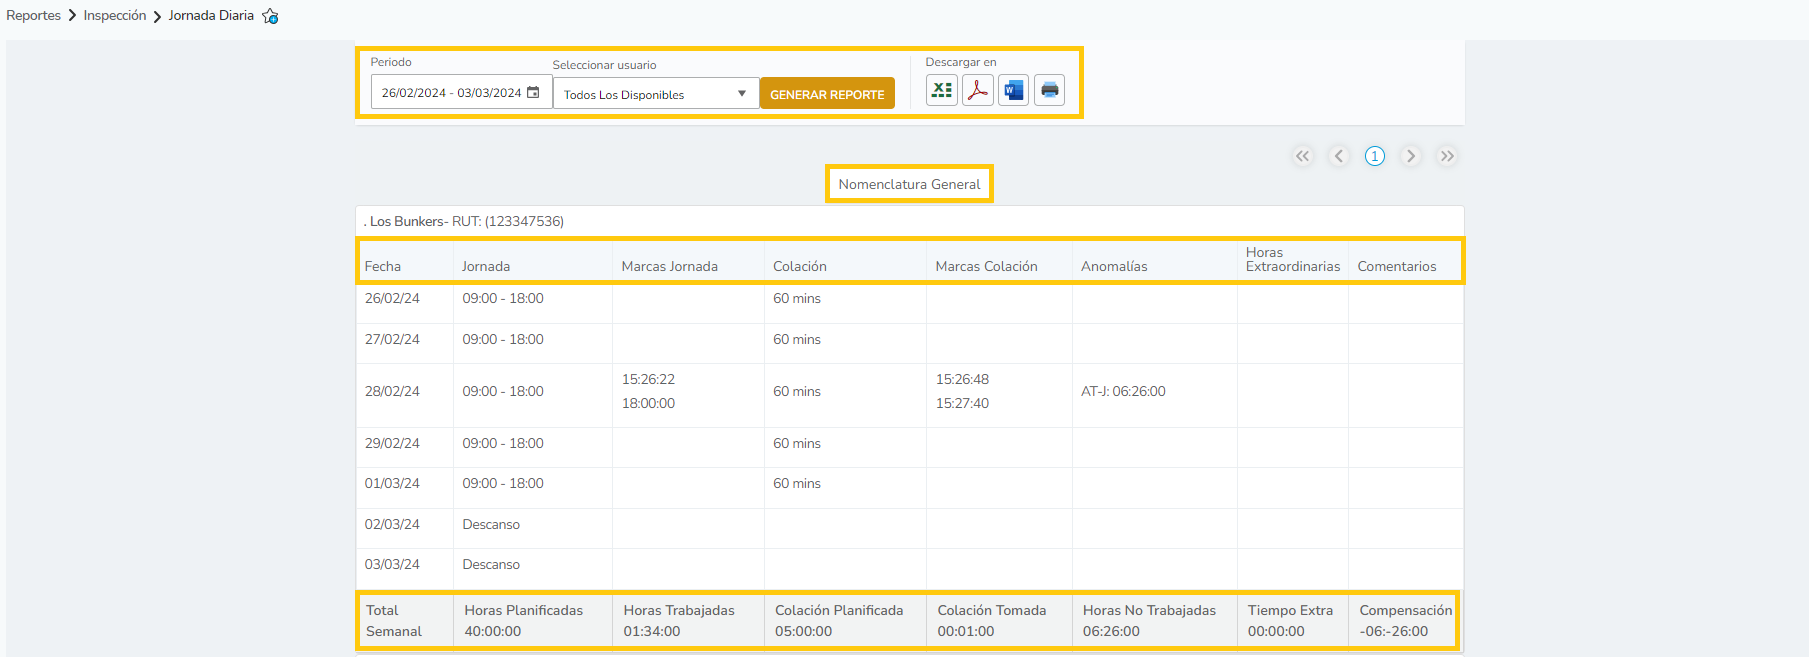Viewport: 1809px width, 657px height.
Task: Click the Periodo date range field
Action: pos(451,93)
